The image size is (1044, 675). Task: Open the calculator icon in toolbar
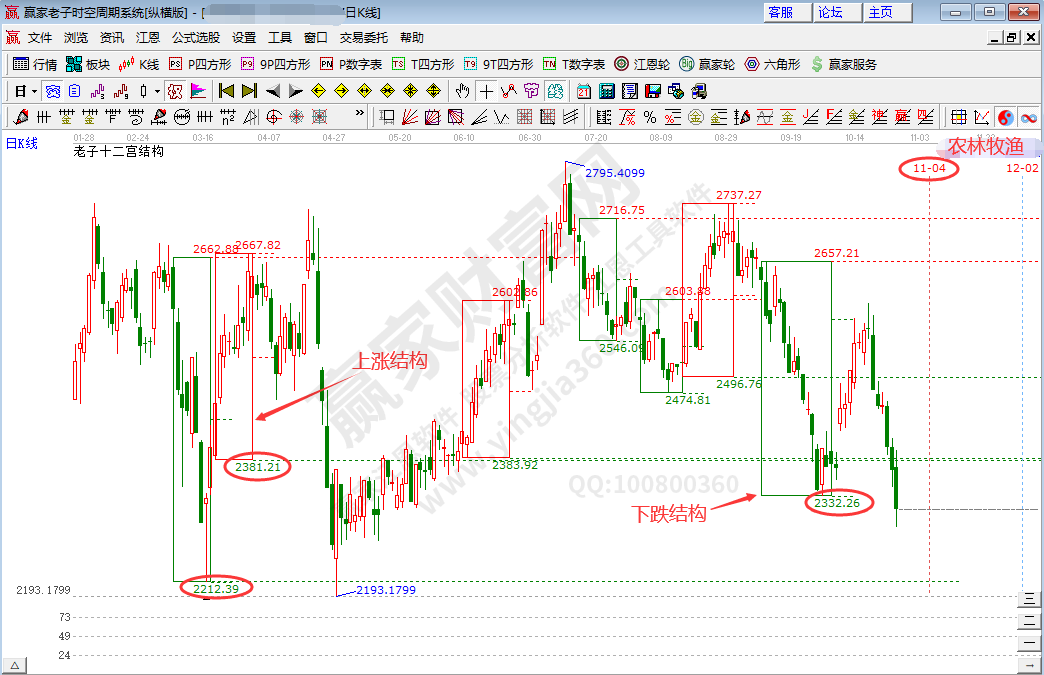[605, 91]
